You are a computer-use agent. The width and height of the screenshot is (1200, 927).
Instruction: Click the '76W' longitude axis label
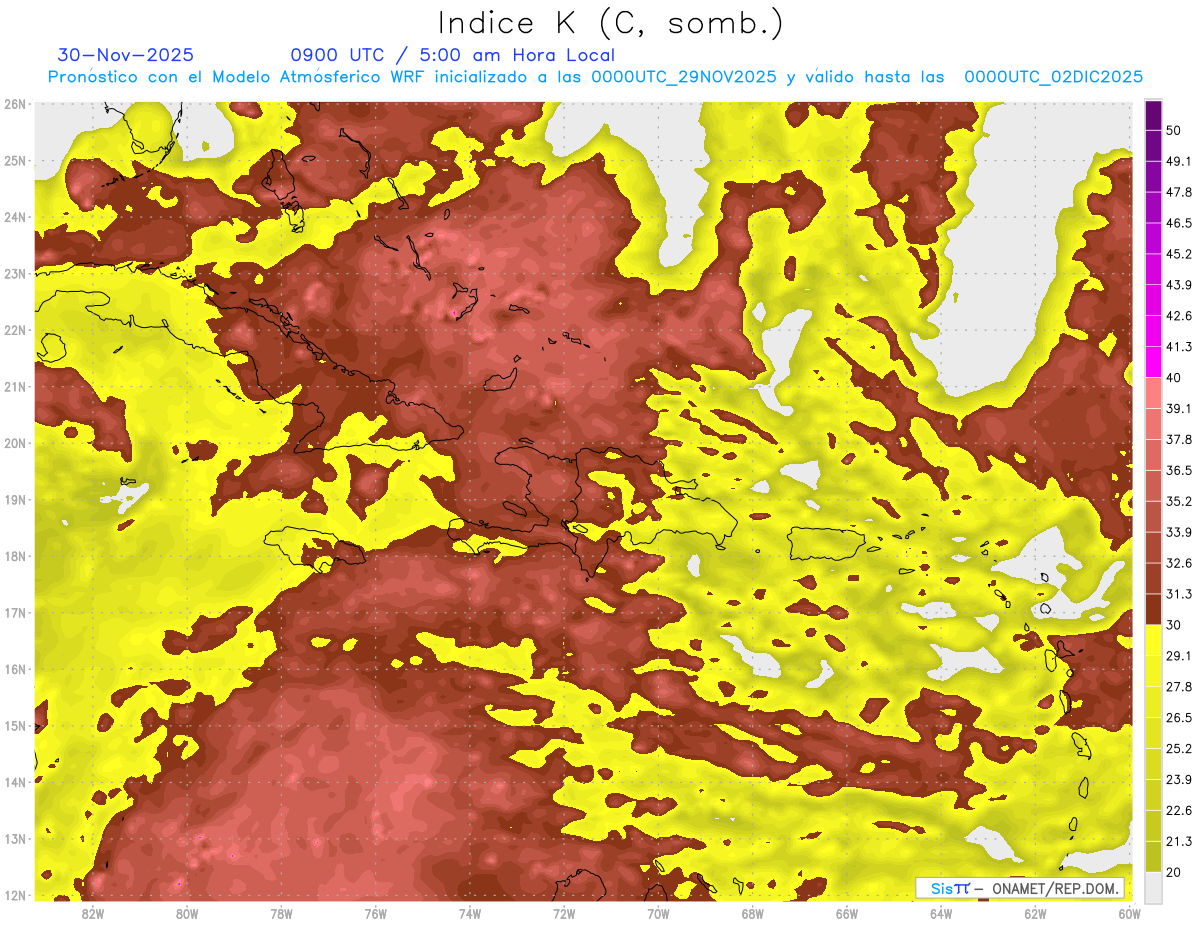[x=376, y=914]
